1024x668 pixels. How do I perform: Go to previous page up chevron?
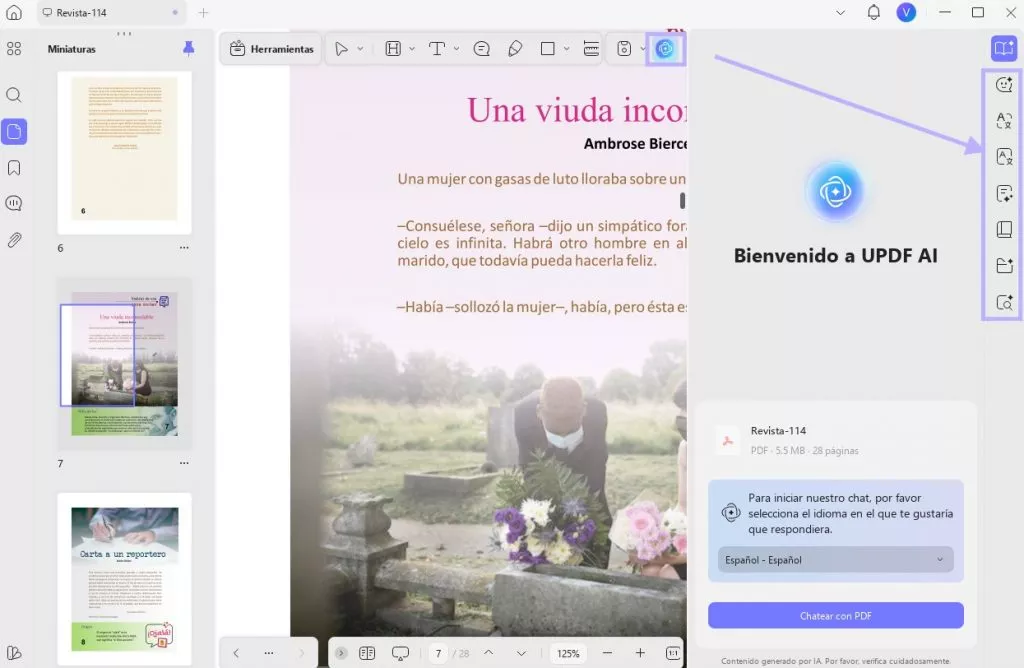click(x=488, y=653)
